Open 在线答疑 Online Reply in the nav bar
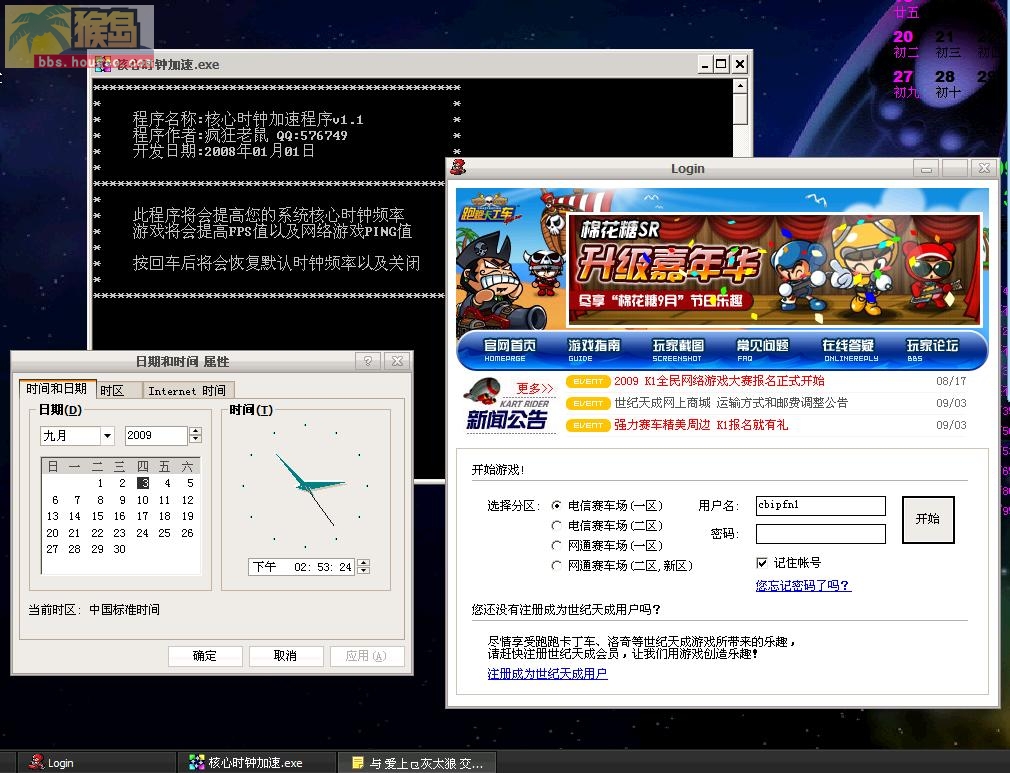 848,350
